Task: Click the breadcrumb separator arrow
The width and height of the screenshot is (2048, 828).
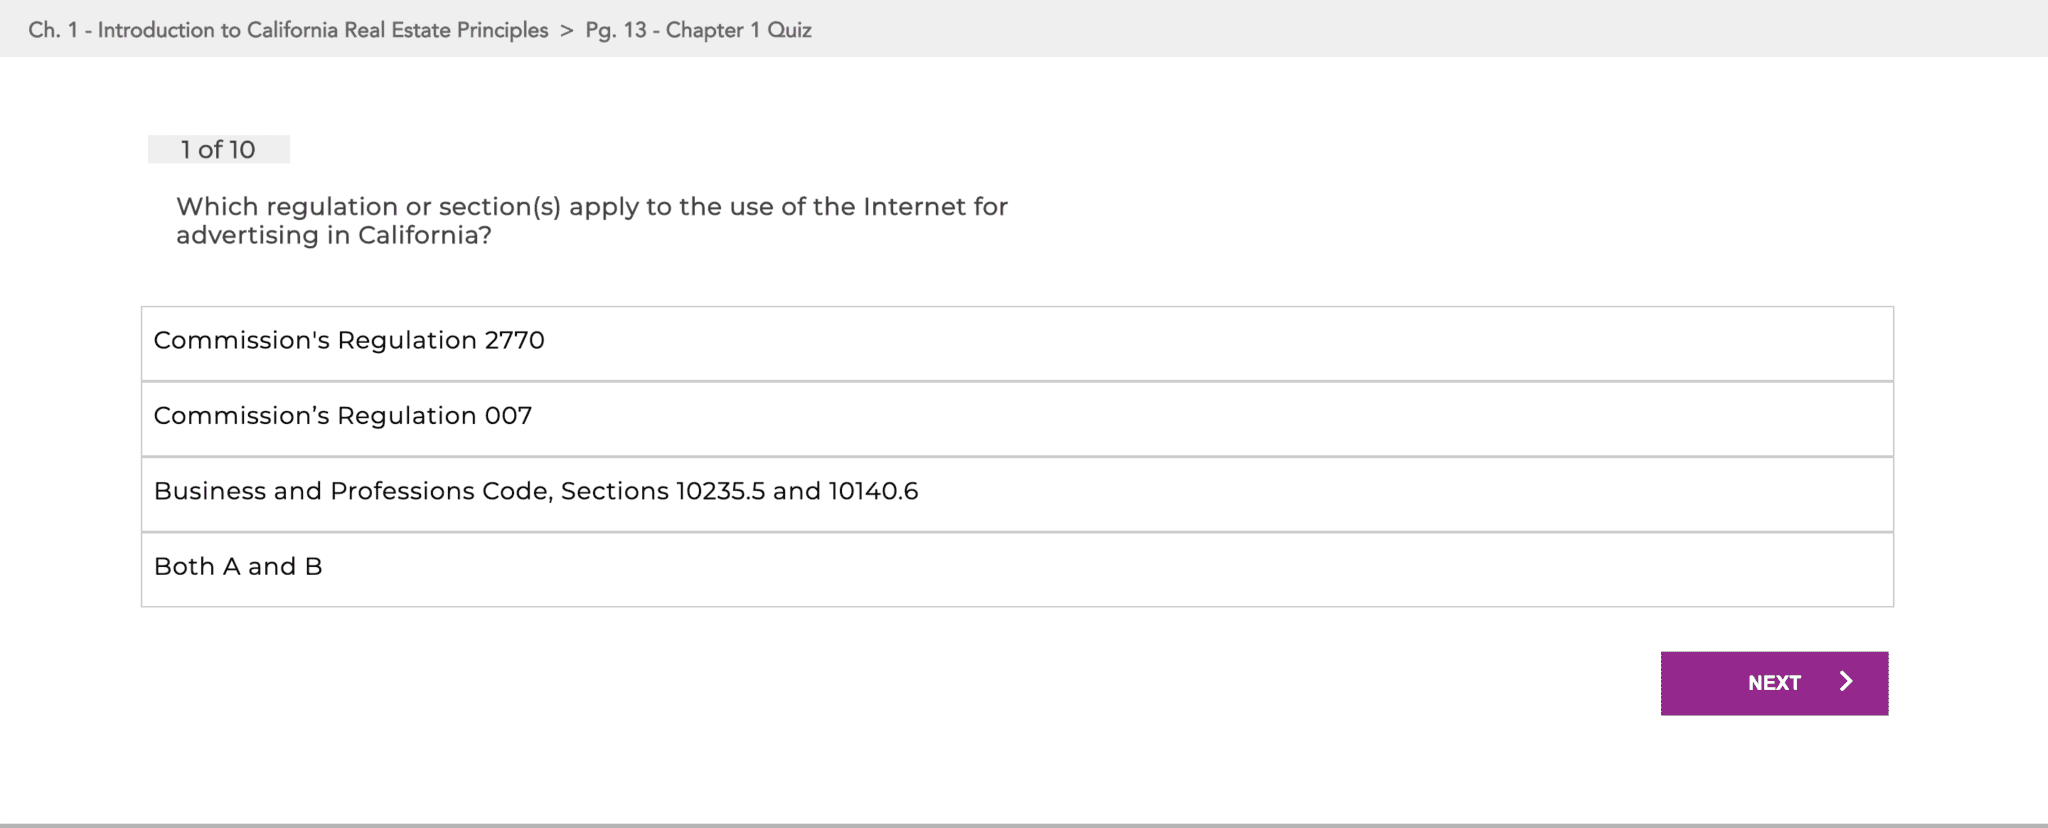Action: click(567, 30)
